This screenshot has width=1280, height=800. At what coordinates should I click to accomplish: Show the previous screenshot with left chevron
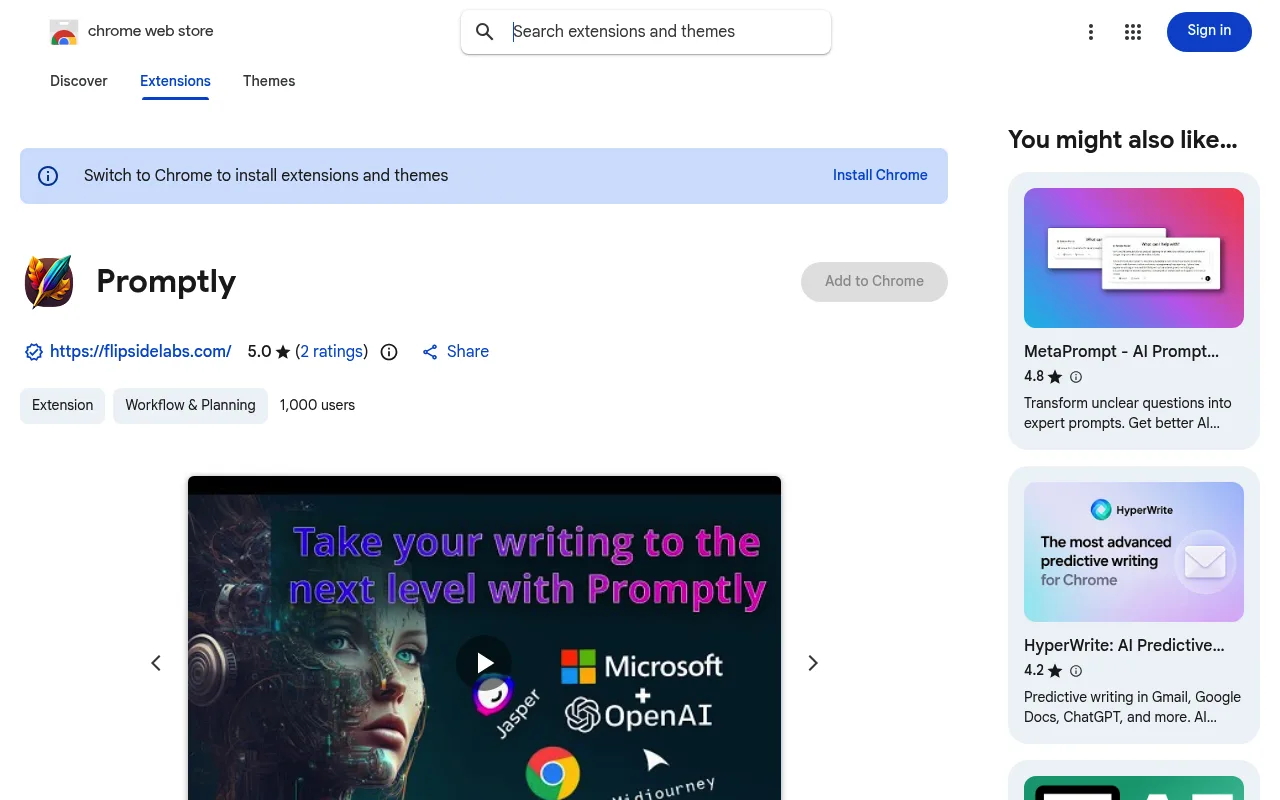156,663
